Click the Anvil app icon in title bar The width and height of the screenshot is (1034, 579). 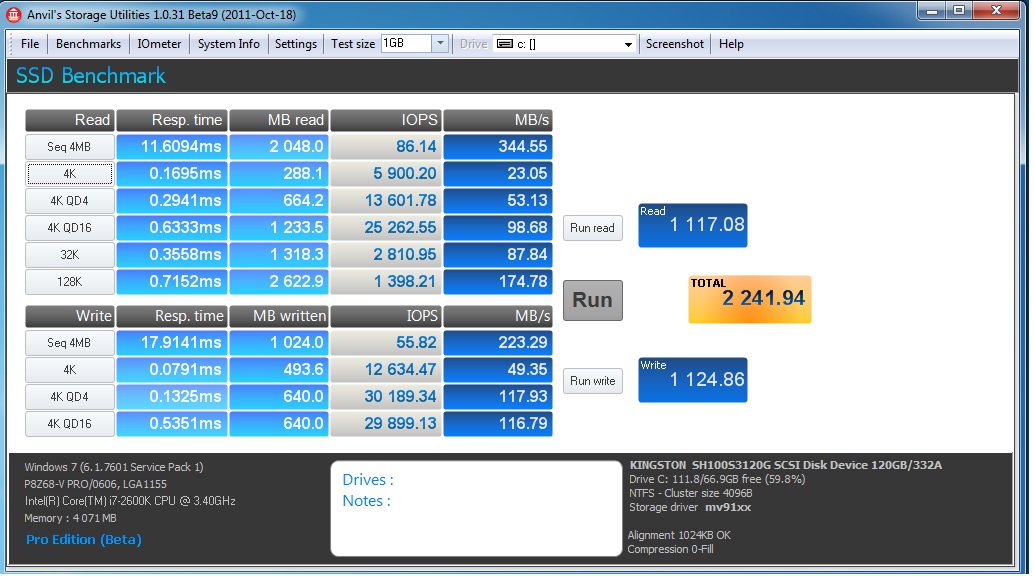(x=13, y=14)
